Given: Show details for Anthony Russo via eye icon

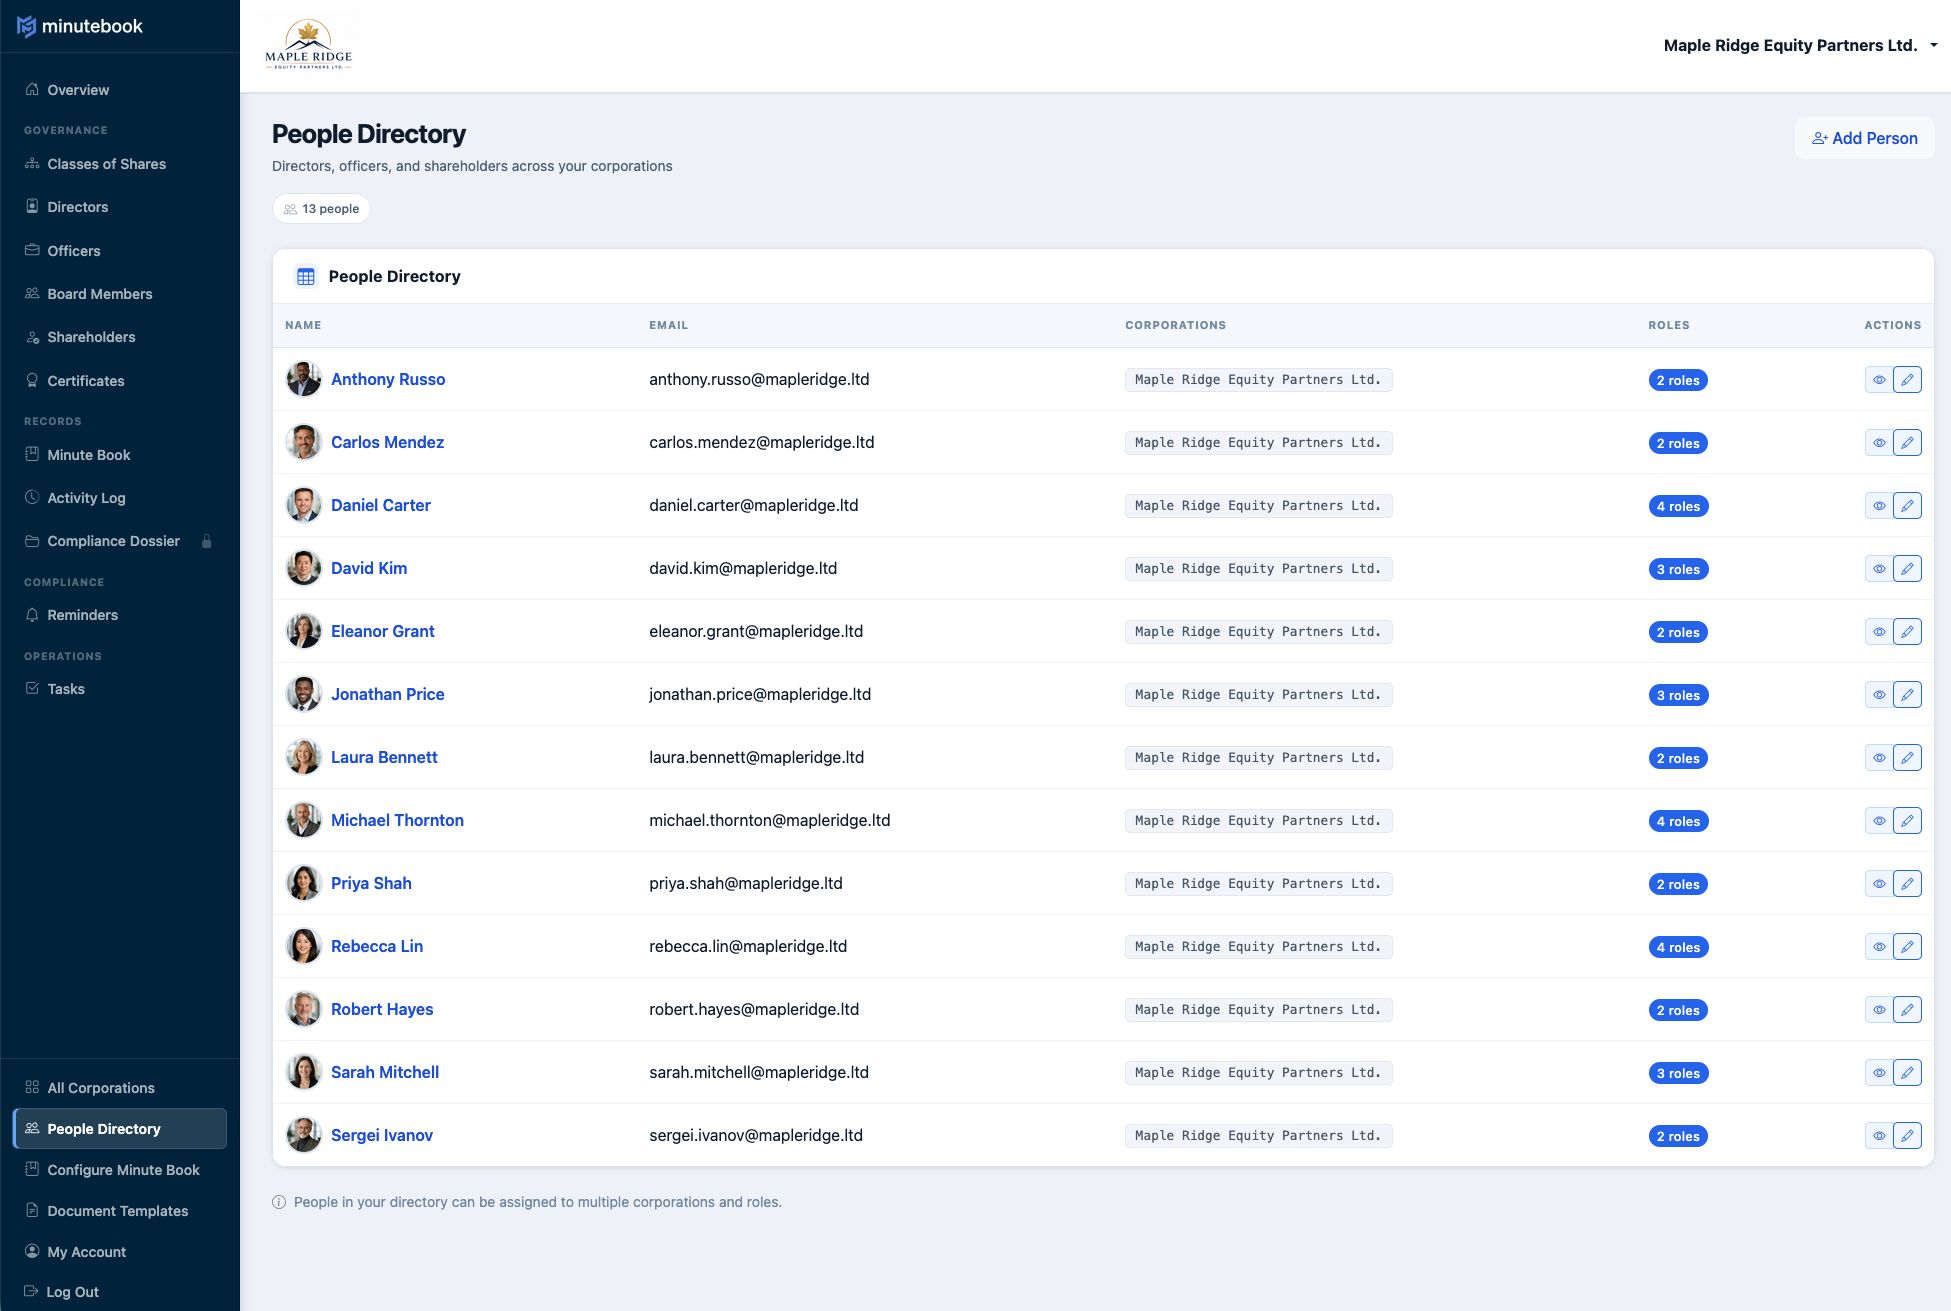Looking at the screenshot, I should point(1879,379).
